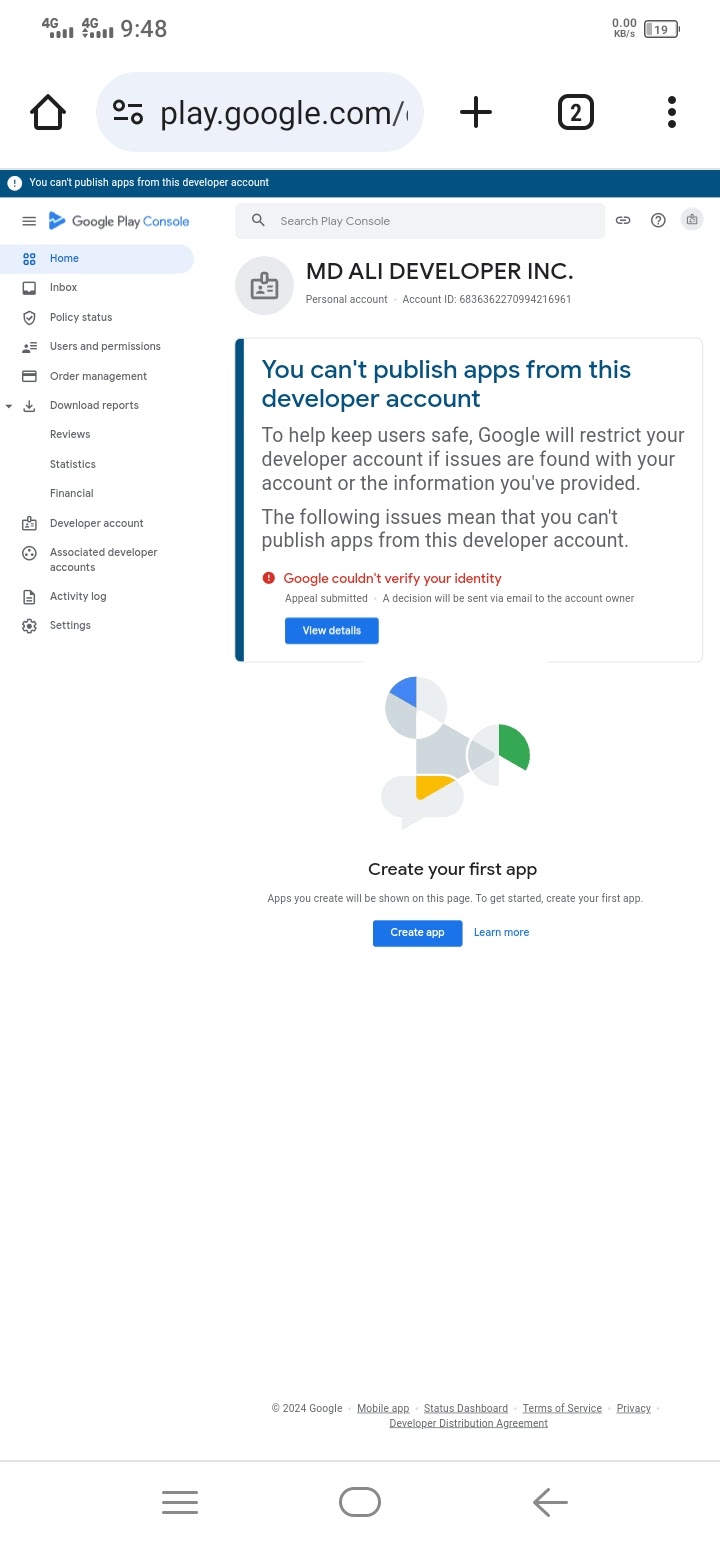Click the search magnifier icon
Image resolution: width=720 pixels, height=1544 pixels.
click(258, 220)
